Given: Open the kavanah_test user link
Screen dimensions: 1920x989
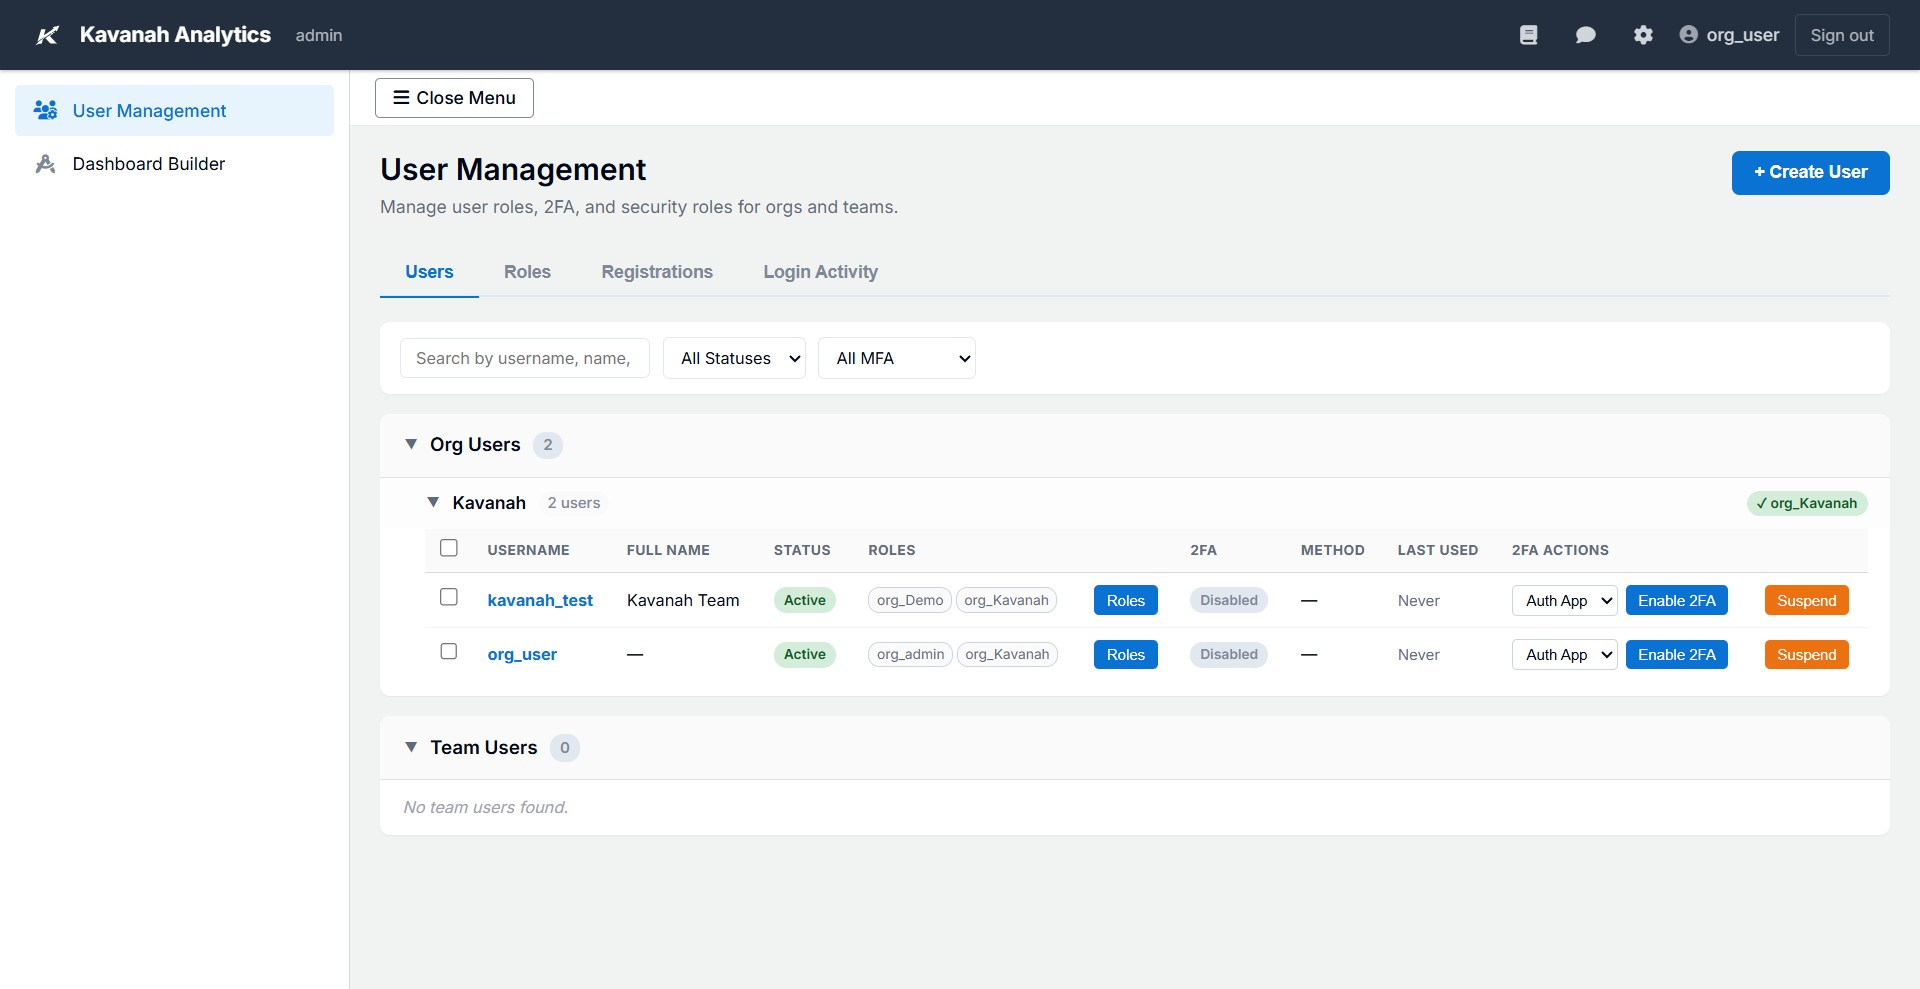Looking at the screenshot, I should point(540,600).
